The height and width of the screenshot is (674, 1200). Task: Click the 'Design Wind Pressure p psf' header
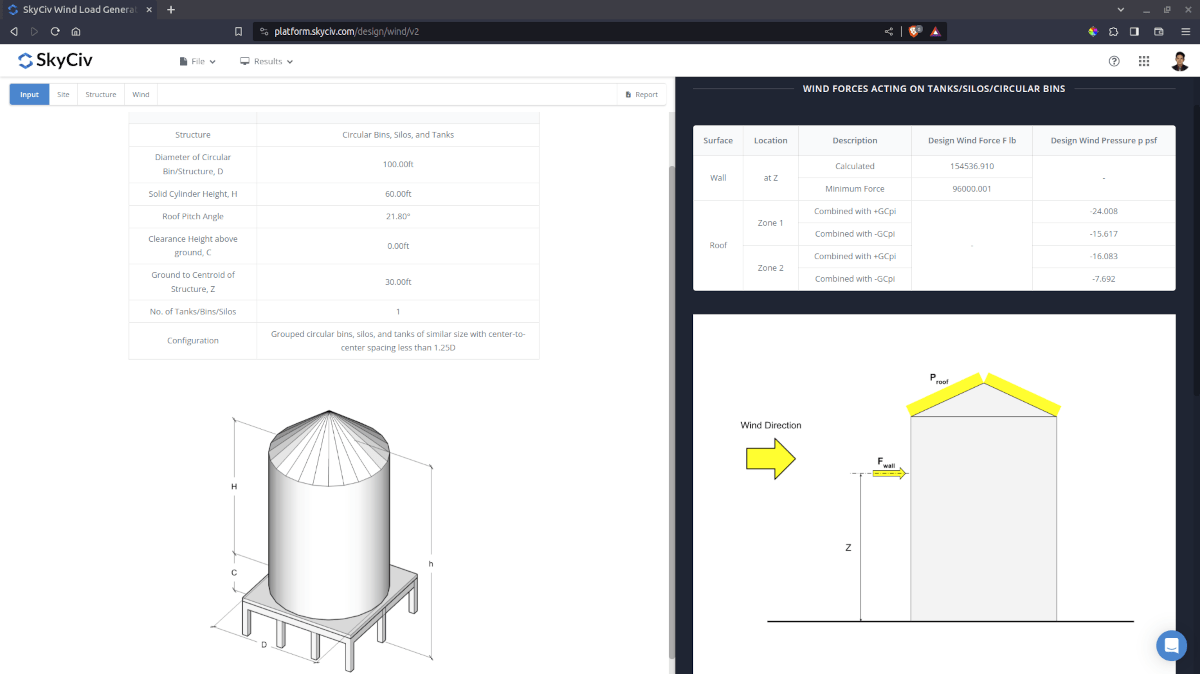(x=1104, y=141)
